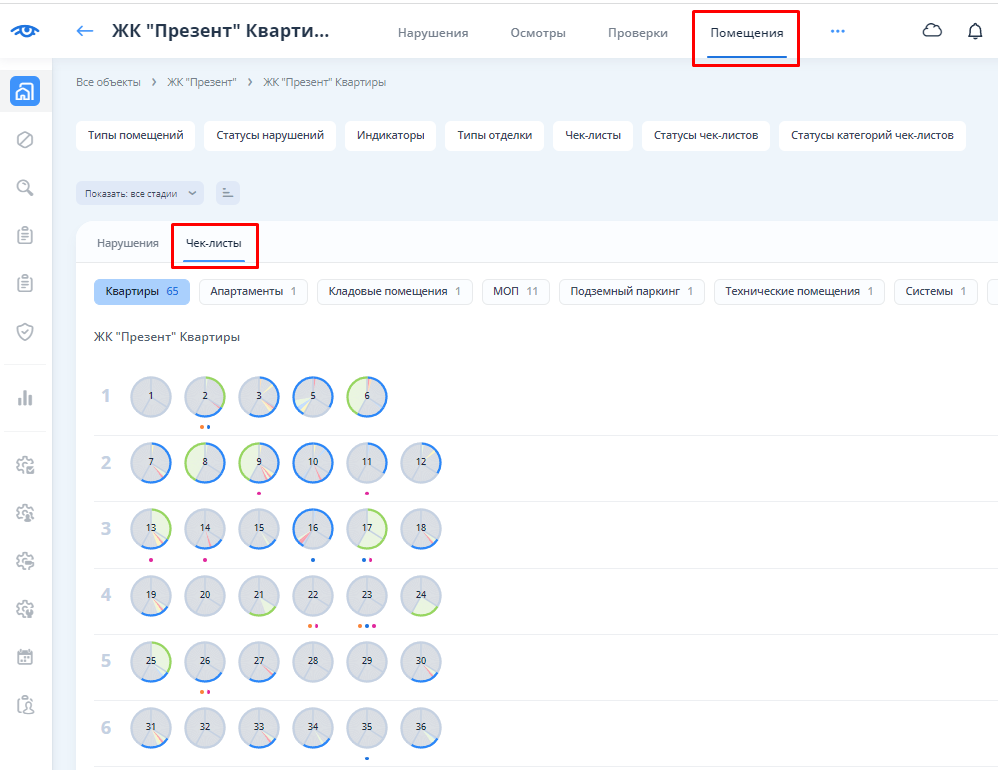Select the objects building icon in sidebar
This screenshot has width=998, height=770.
25,91
